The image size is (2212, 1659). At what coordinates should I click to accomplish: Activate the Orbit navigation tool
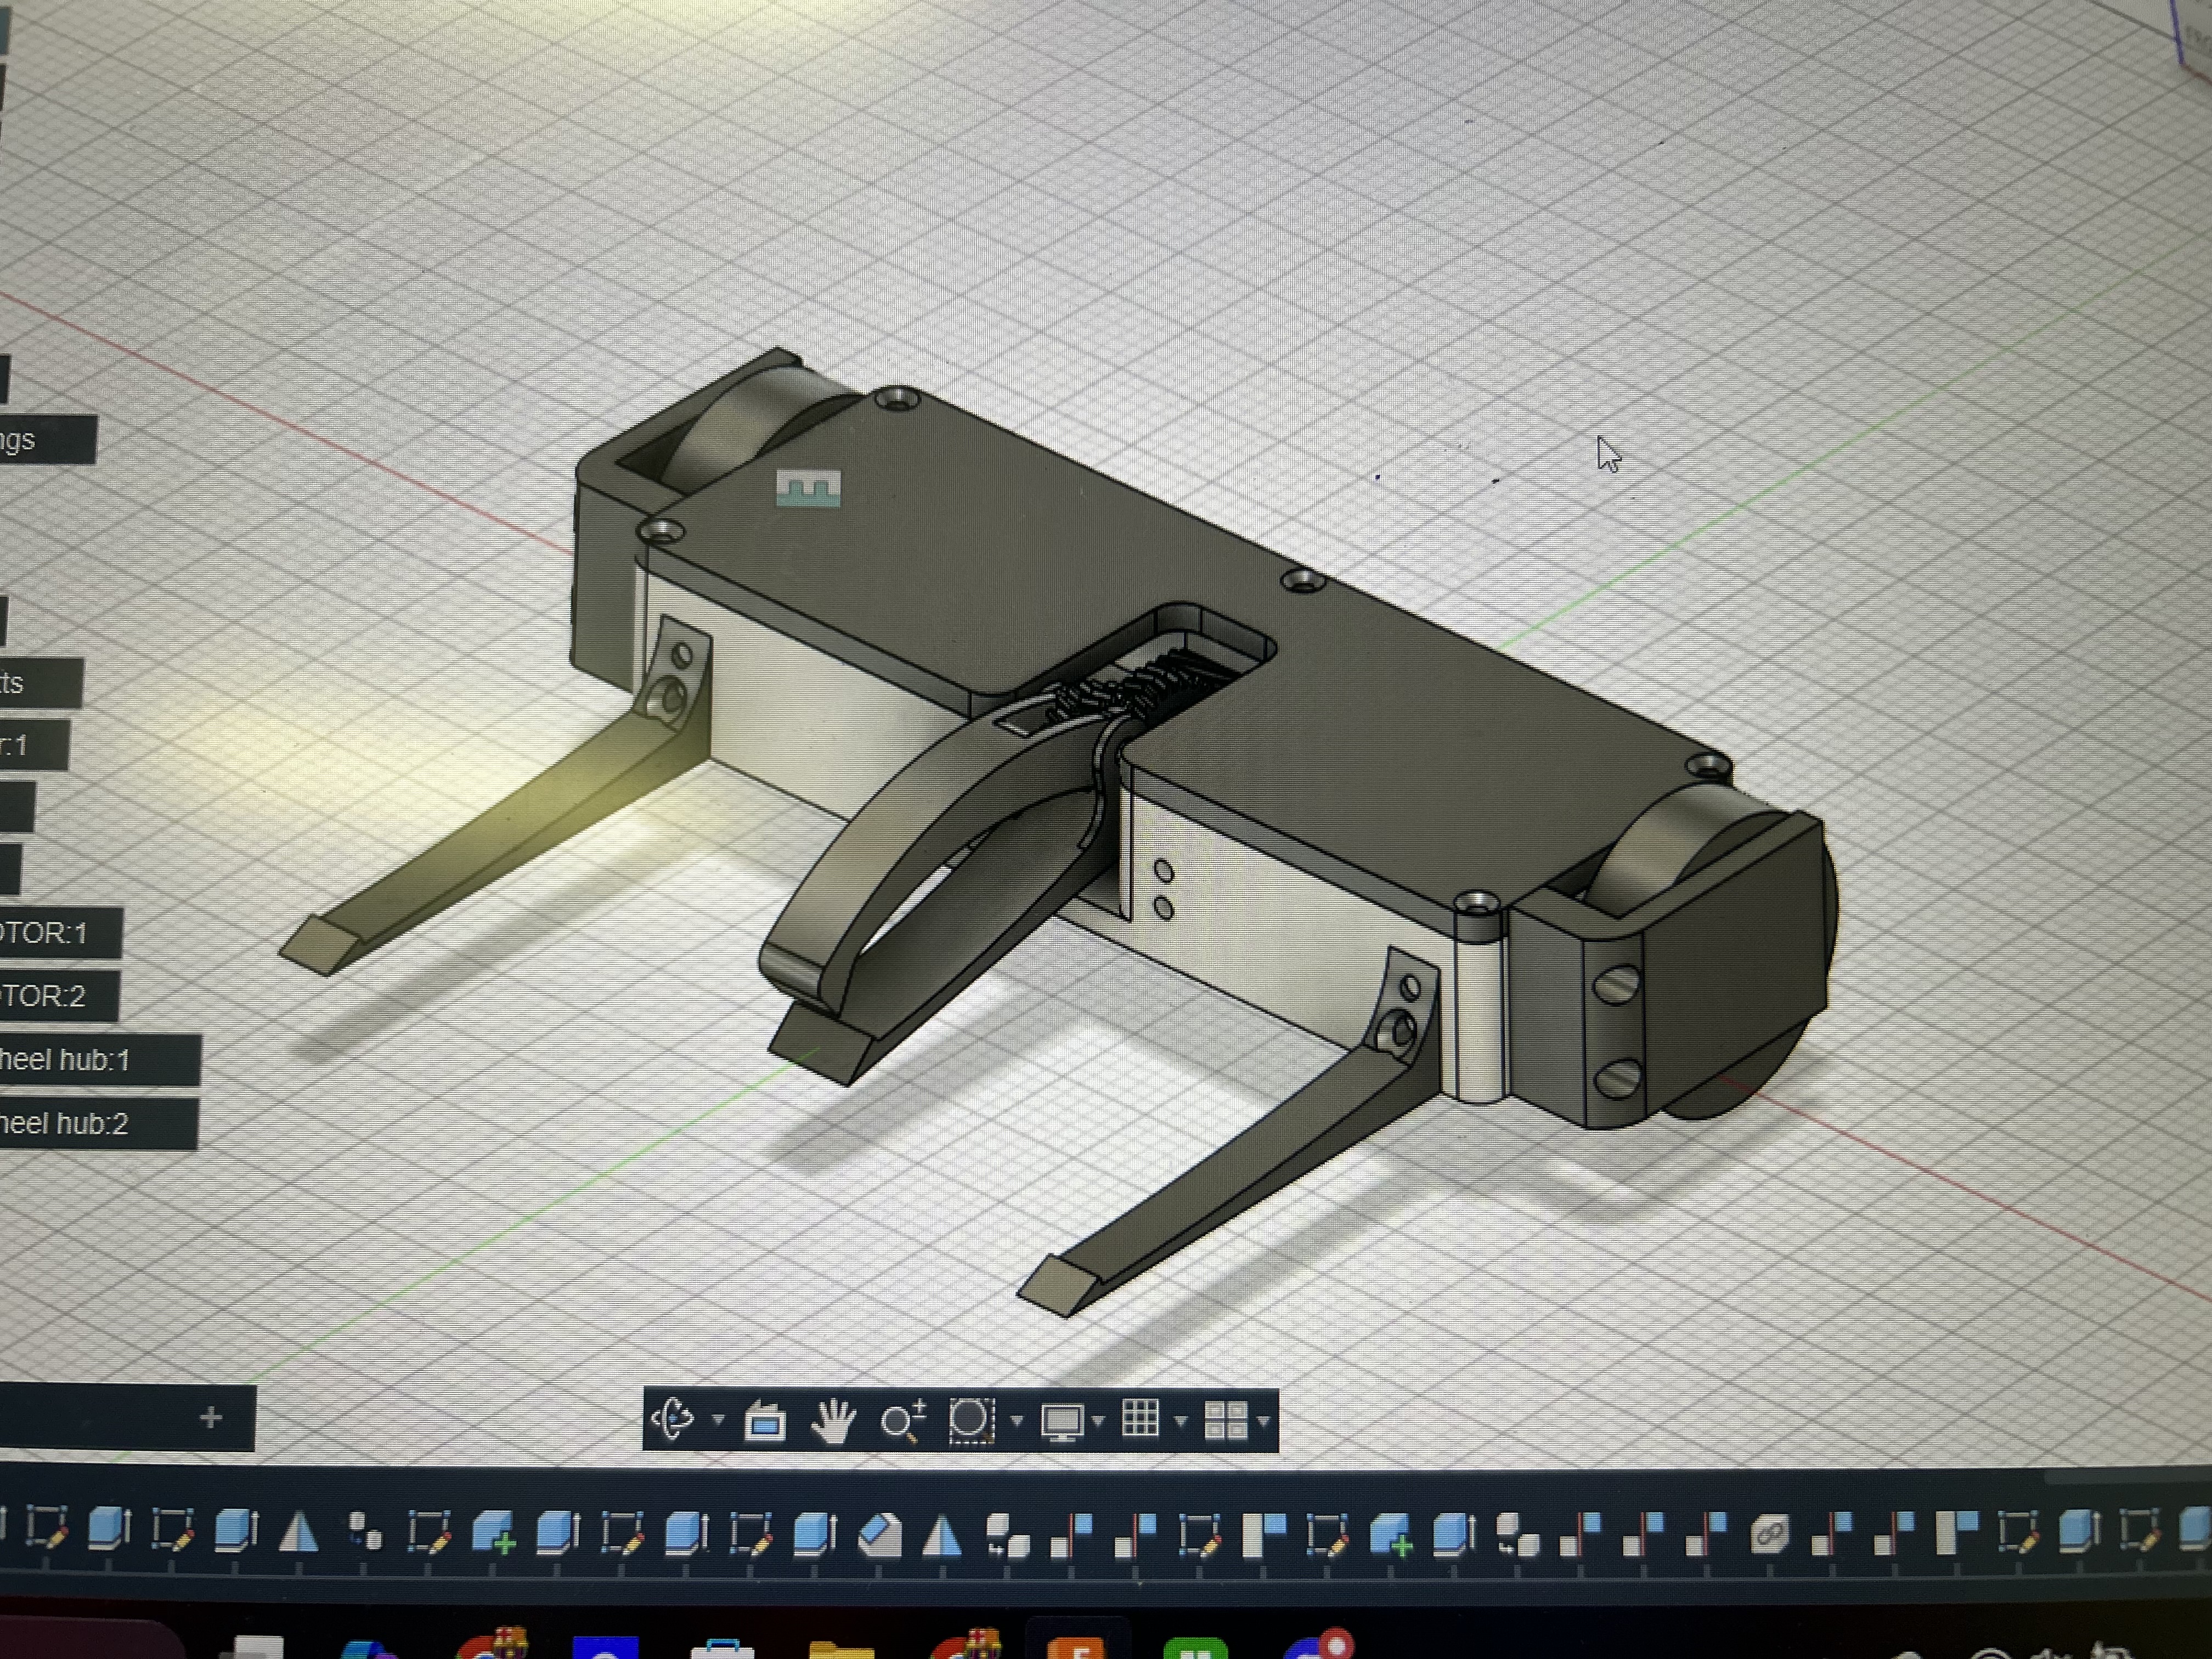coord(673,1419)
